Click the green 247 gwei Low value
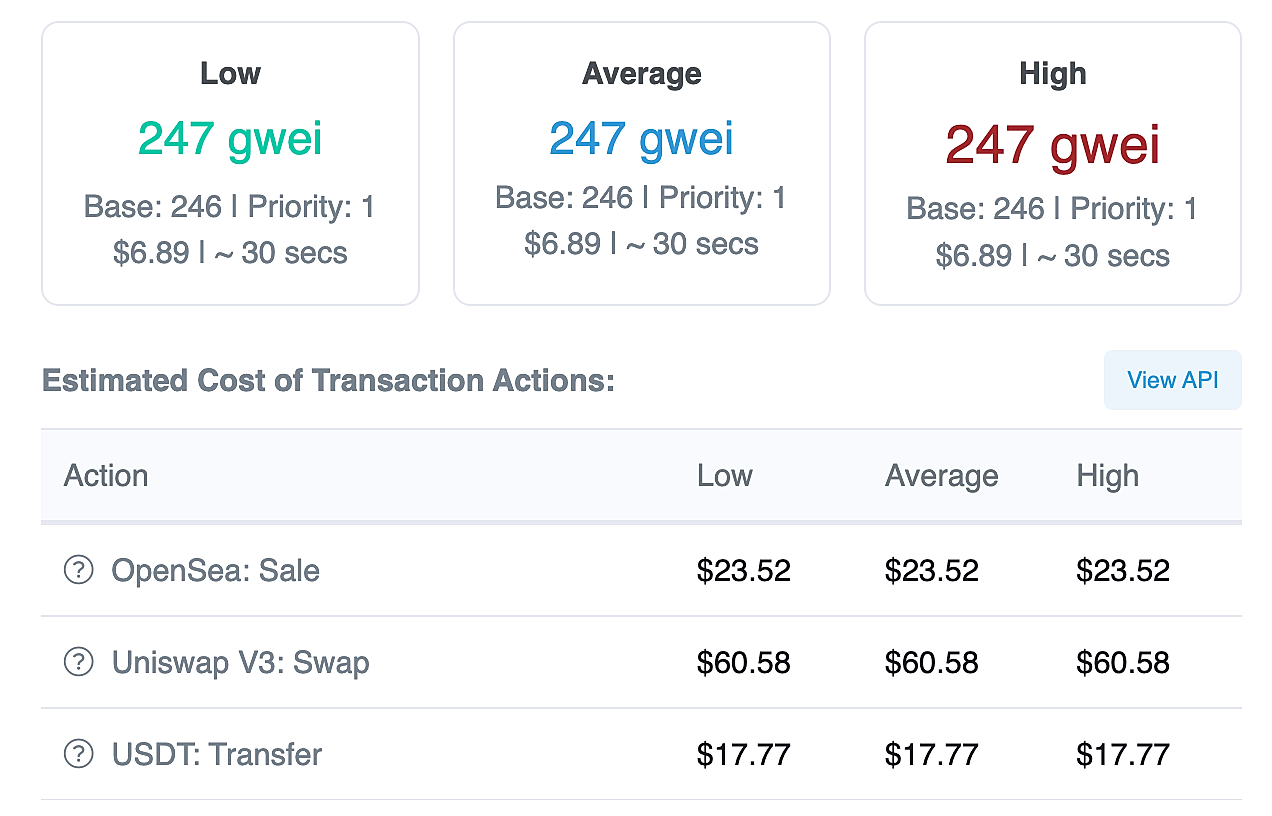This screenshot has width=1272, height=816. click(230, 139)
